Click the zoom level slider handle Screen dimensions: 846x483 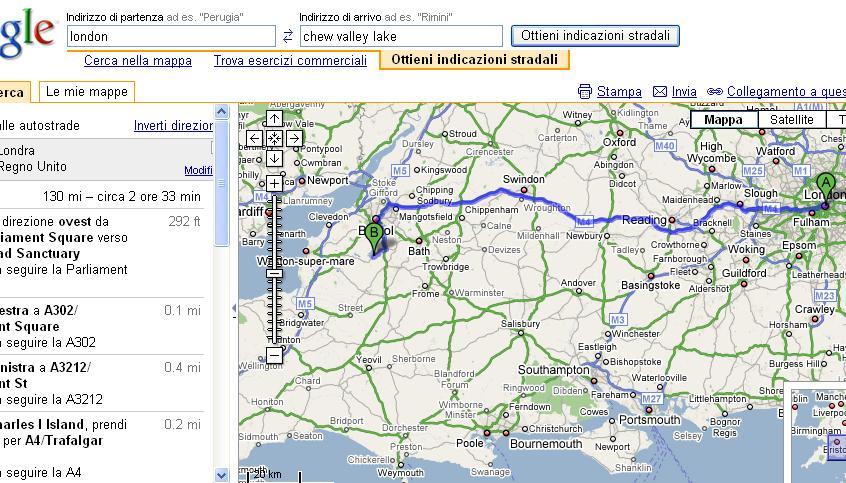pos(274,273)
